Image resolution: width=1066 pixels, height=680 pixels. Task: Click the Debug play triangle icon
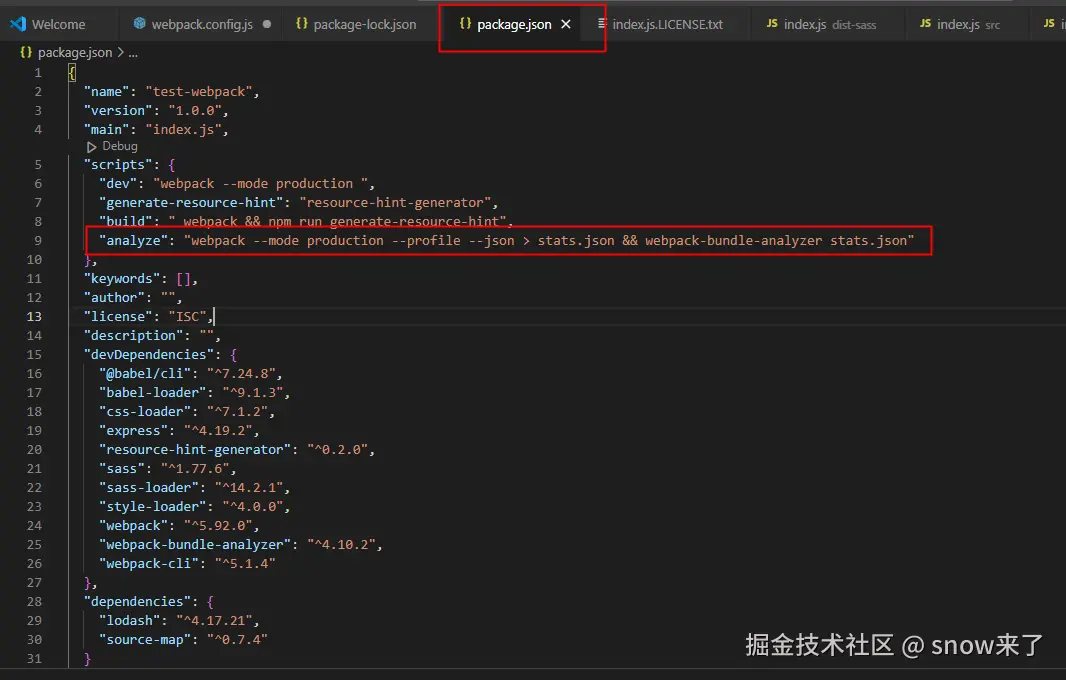click(x=91, y=147)
